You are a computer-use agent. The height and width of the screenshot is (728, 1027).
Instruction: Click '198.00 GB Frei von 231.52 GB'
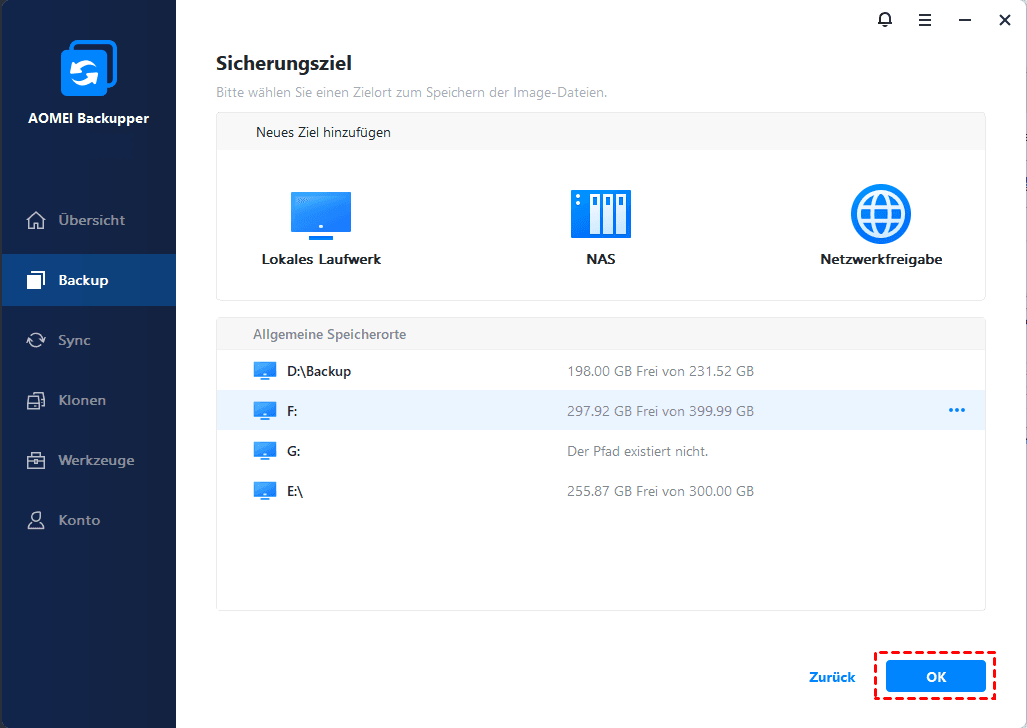pos(660,372)
